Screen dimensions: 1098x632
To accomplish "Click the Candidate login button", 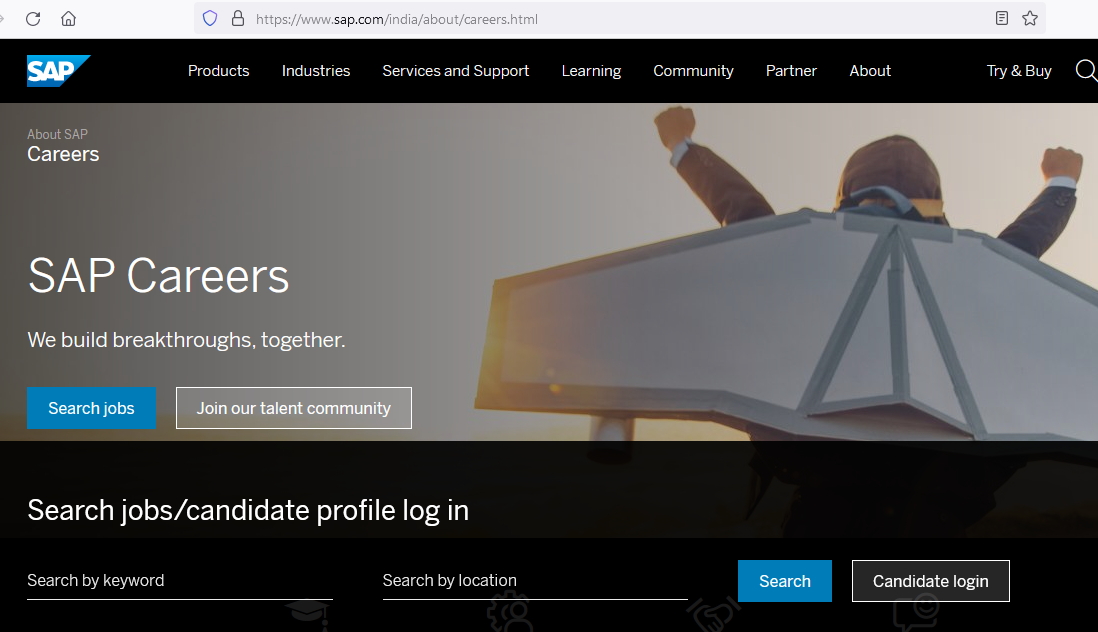I will 931,581.
